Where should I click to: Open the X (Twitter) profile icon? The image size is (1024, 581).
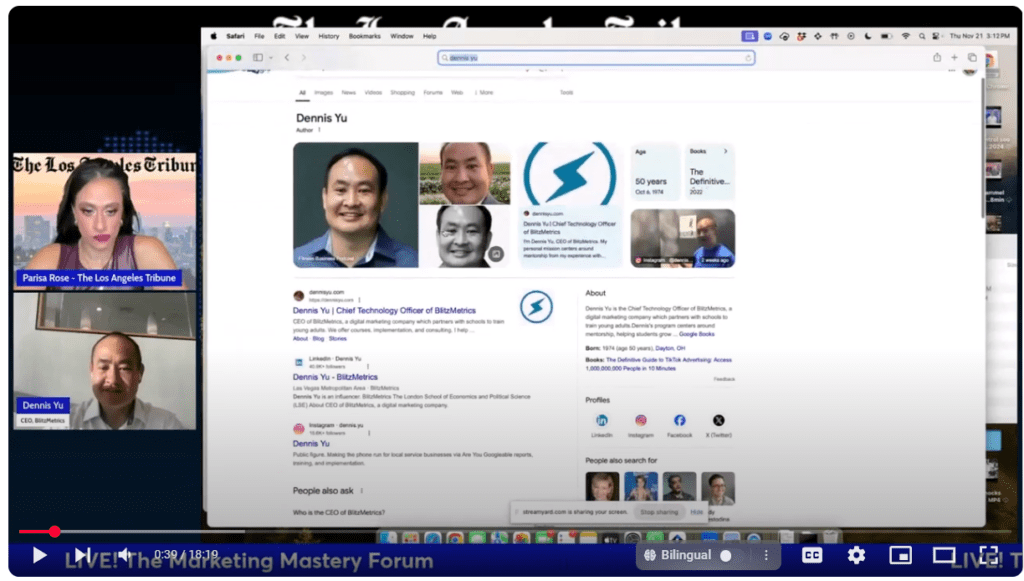point(718,421)
